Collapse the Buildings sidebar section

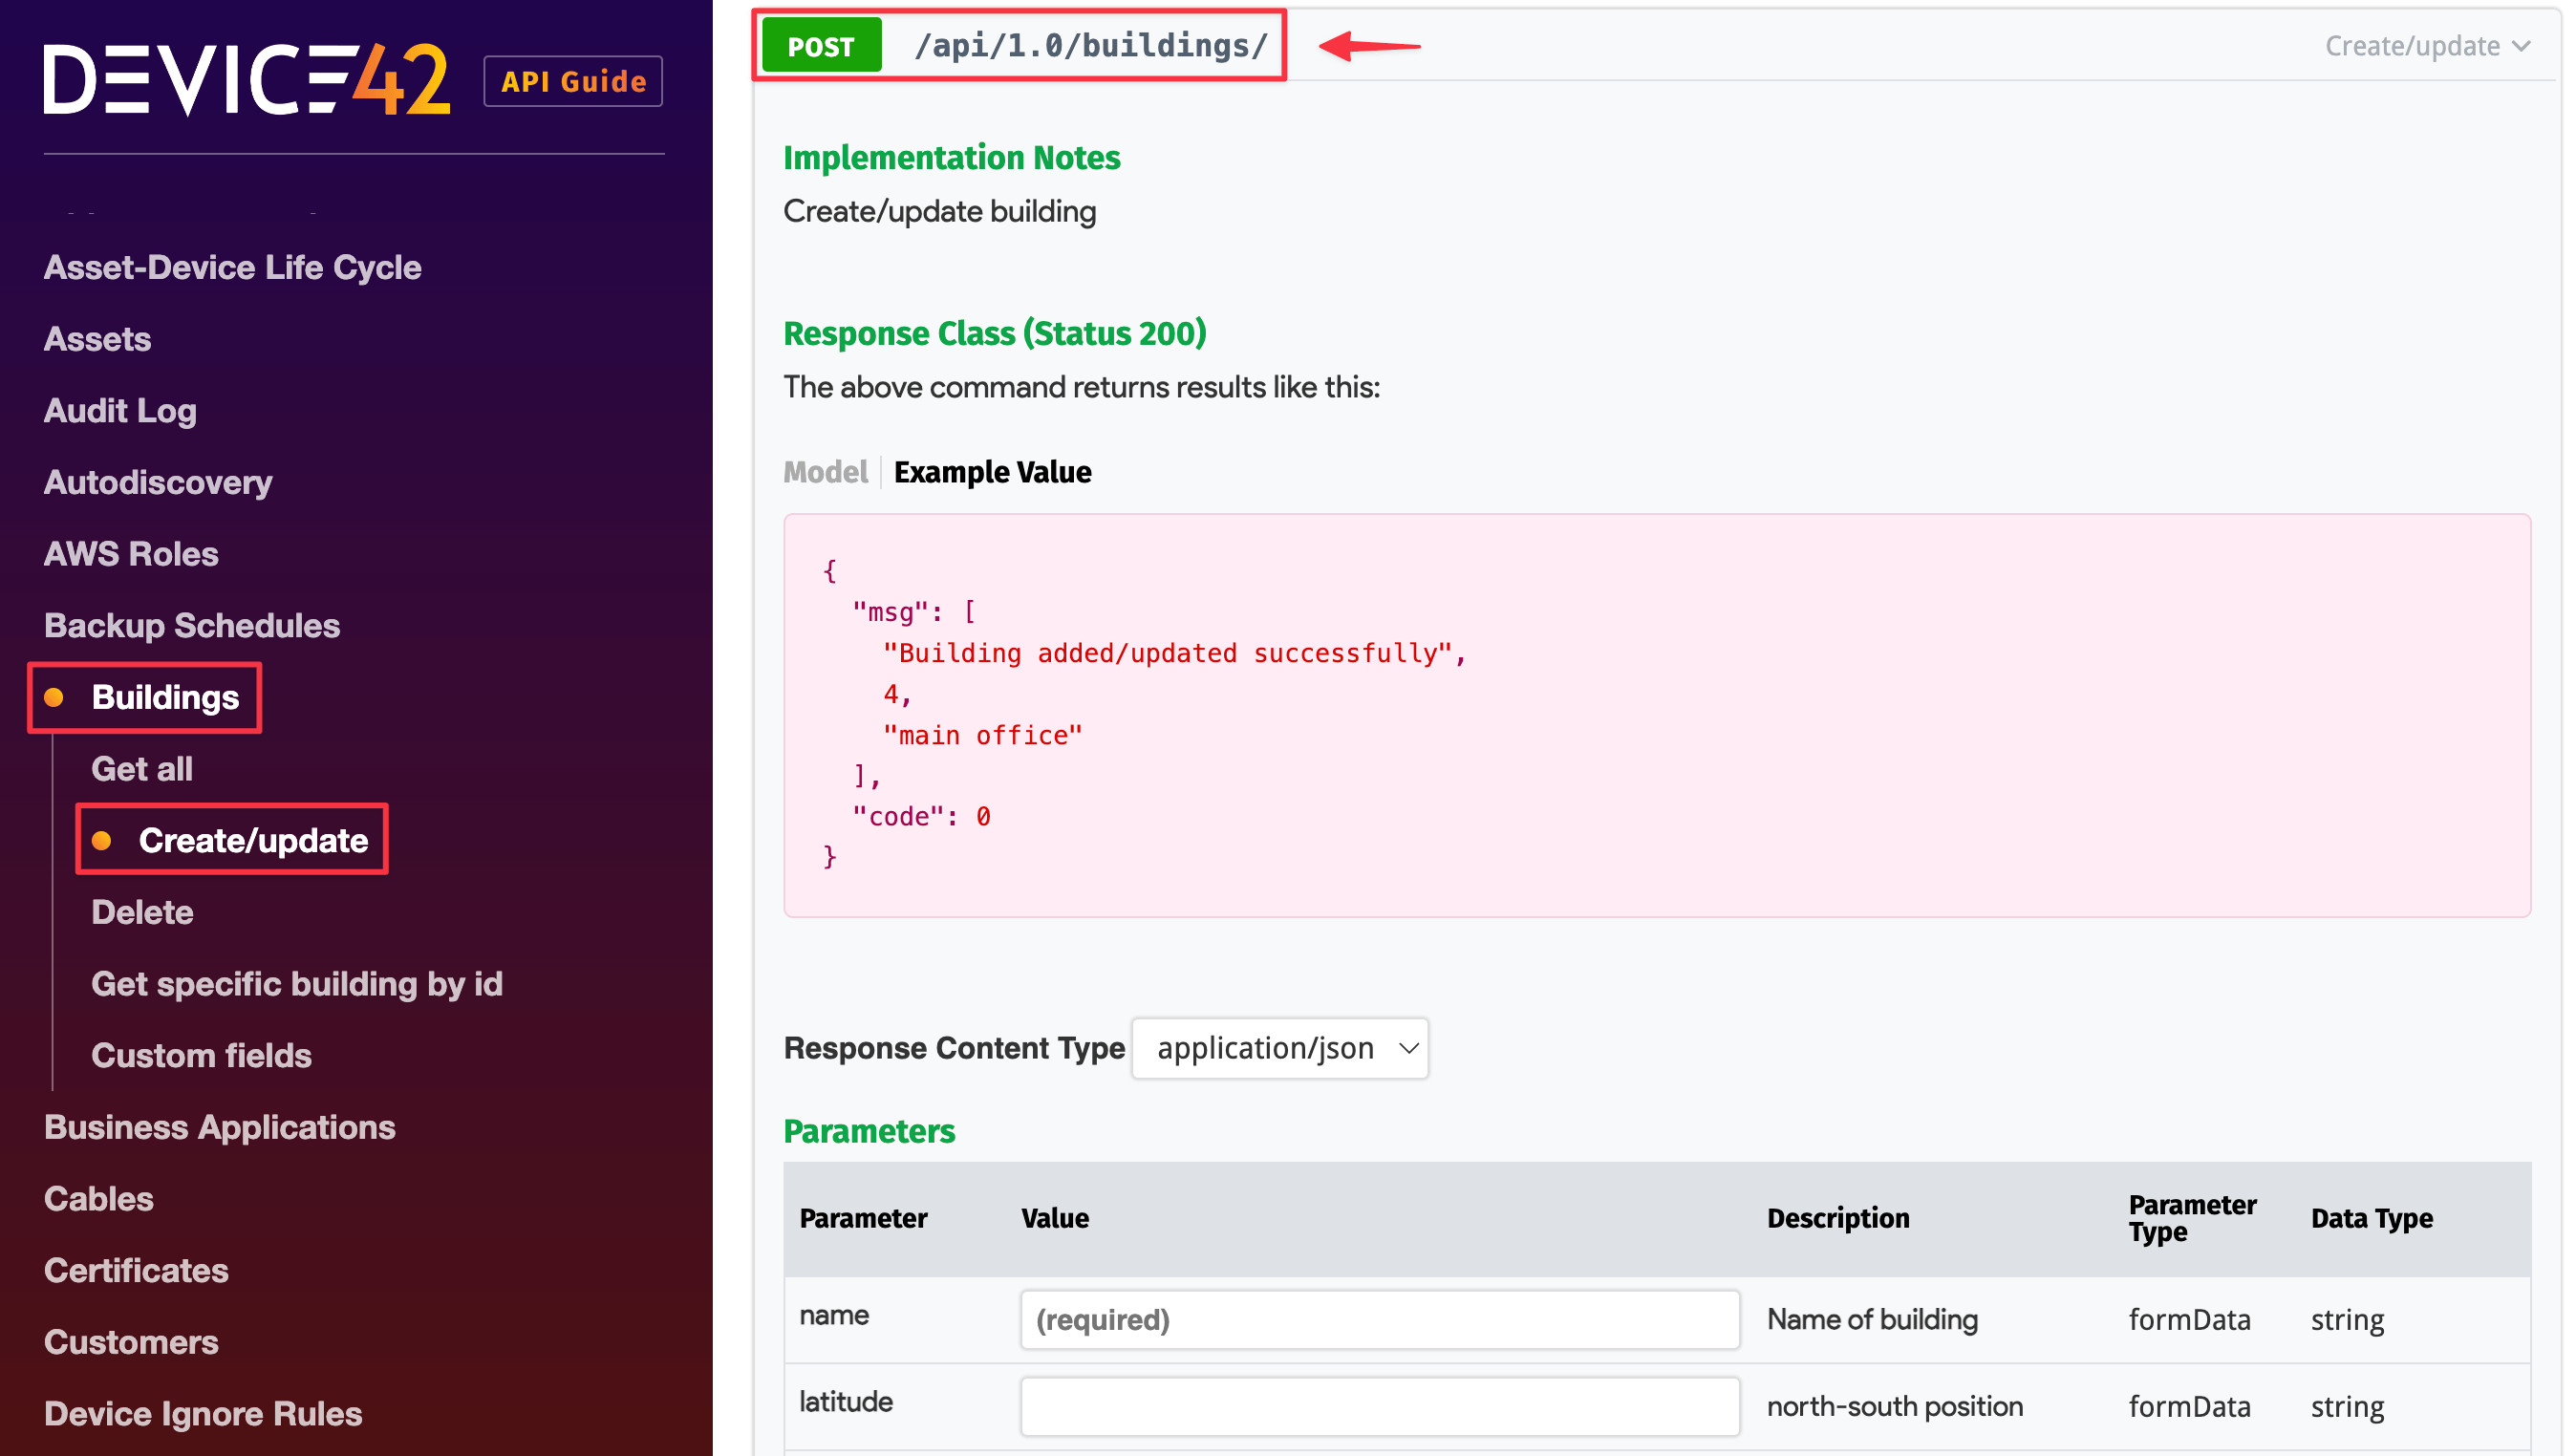point(165,697)
